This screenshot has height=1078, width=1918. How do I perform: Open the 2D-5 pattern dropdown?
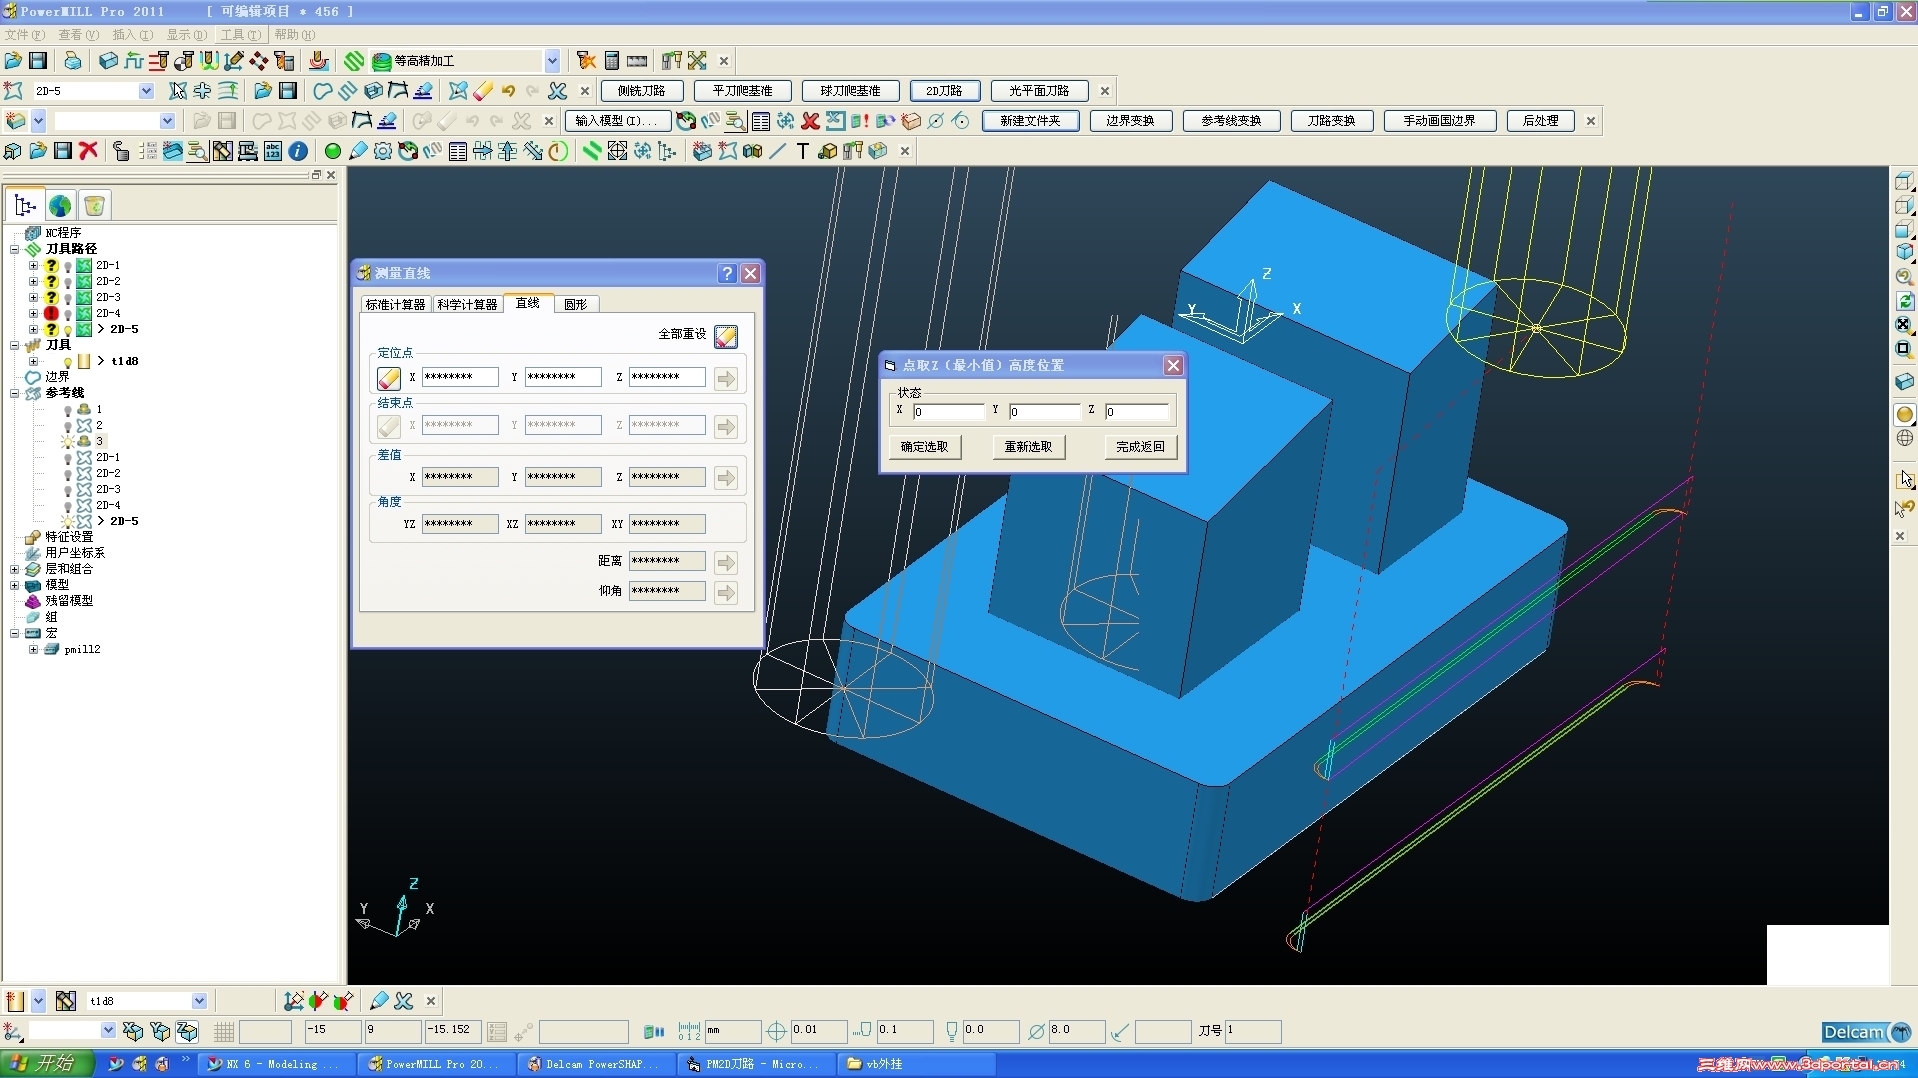(x=146, y=91)
